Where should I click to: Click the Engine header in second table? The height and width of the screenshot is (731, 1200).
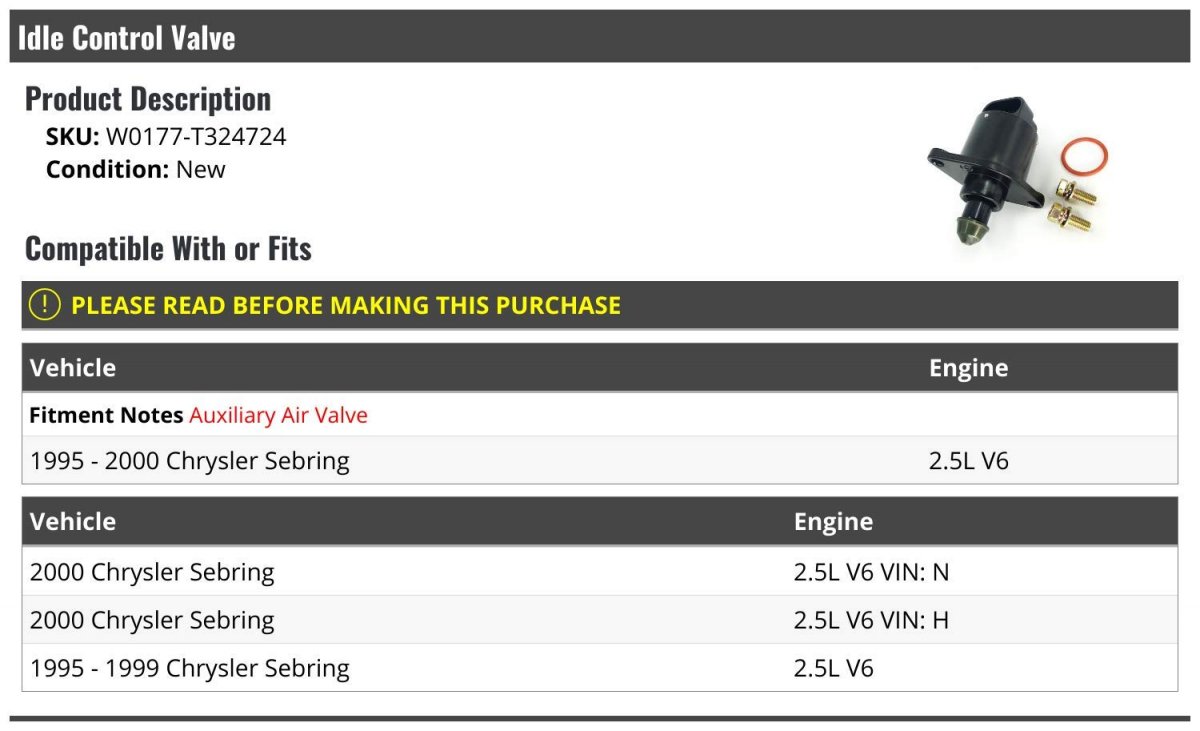(x=833, y=521)
